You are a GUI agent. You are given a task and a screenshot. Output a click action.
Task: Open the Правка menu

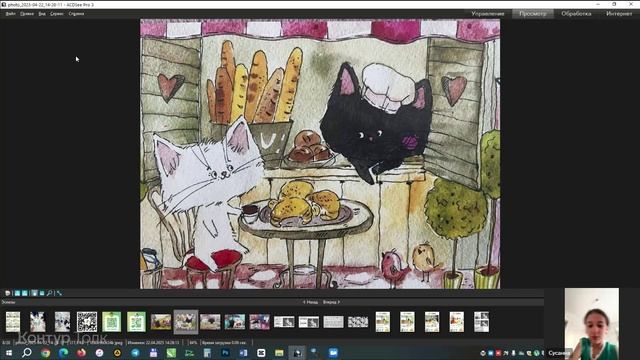click(x=27, y=14)
